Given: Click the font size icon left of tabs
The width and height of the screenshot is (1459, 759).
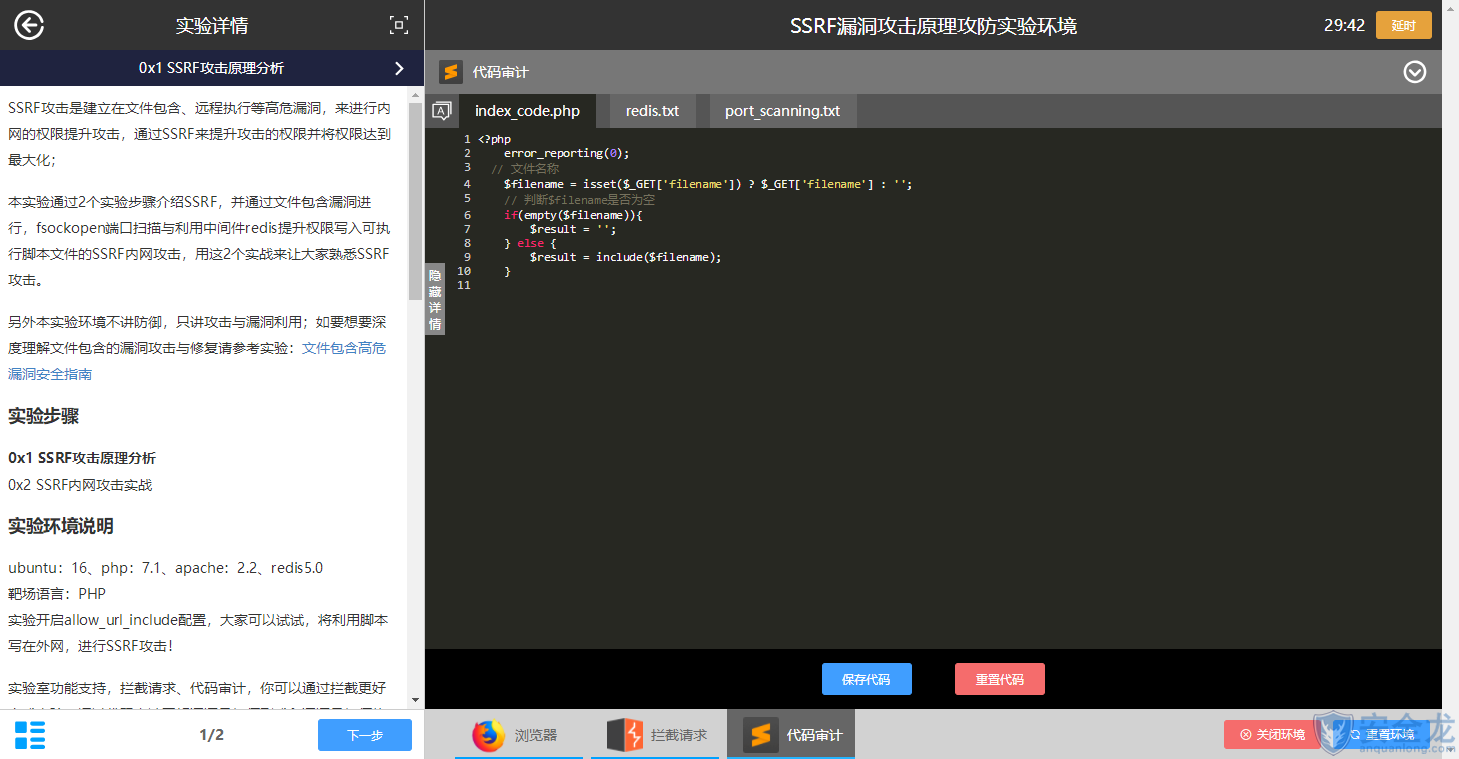Looking at the screenshot, I should coord(441,111).
